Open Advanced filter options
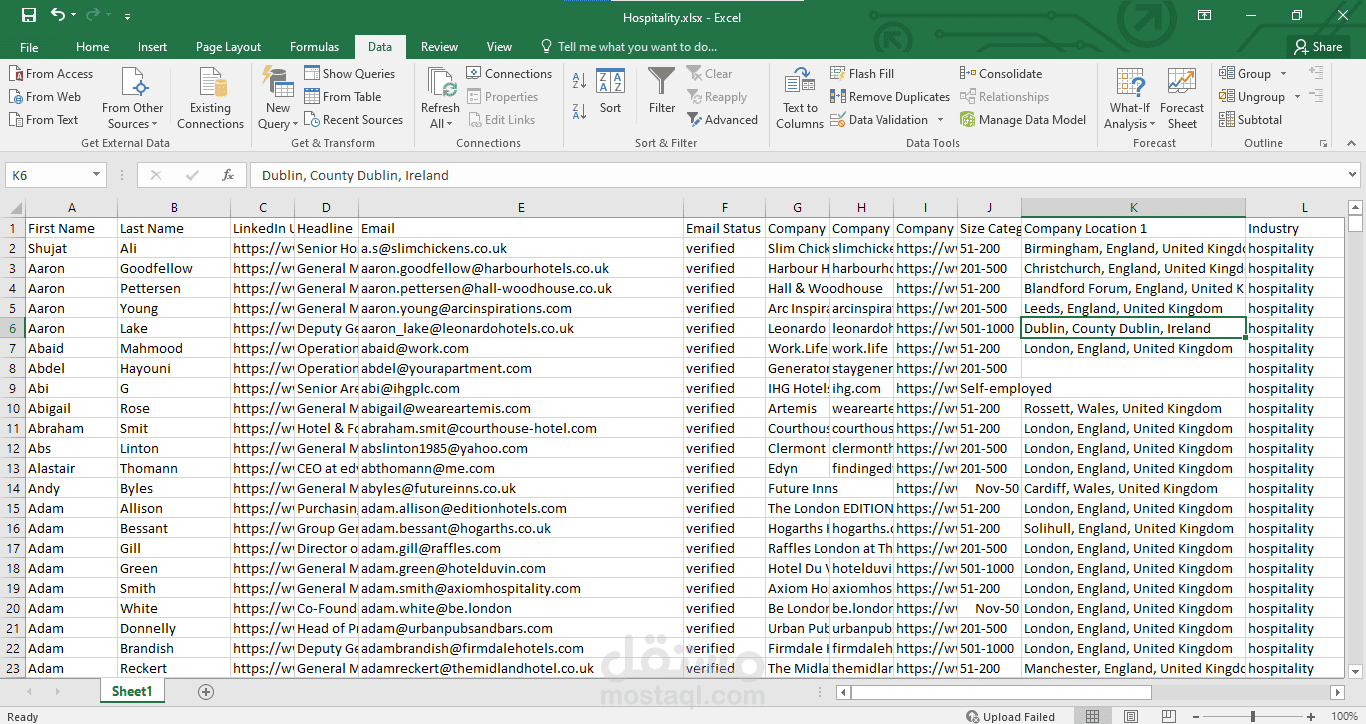Viewport: 1366px width, 724px height. coord(722,120)
